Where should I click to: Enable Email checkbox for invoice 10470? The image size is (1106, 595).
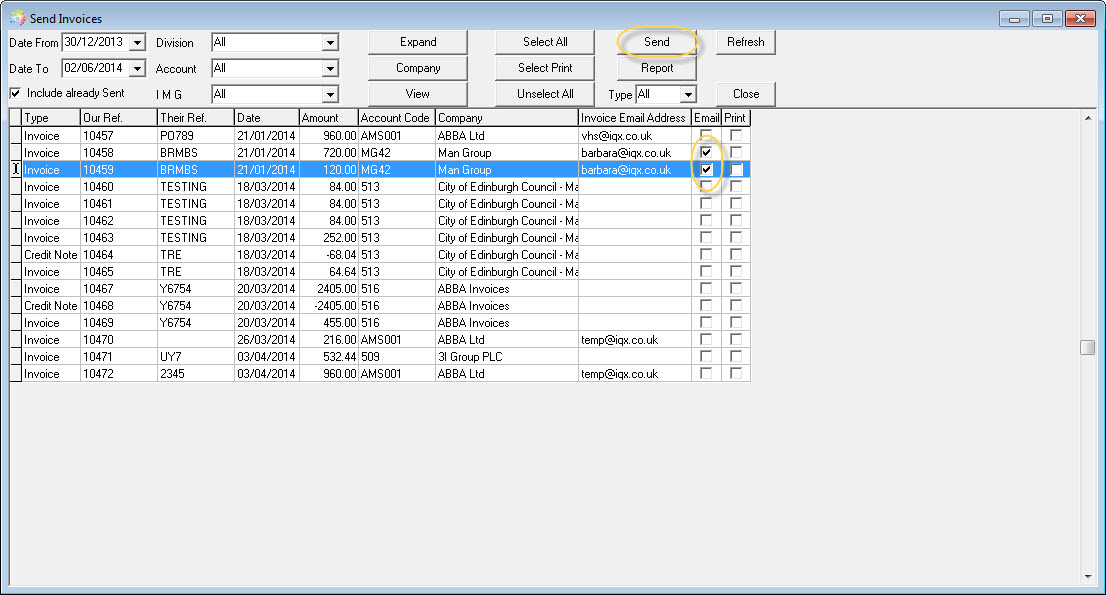point(706,339)
